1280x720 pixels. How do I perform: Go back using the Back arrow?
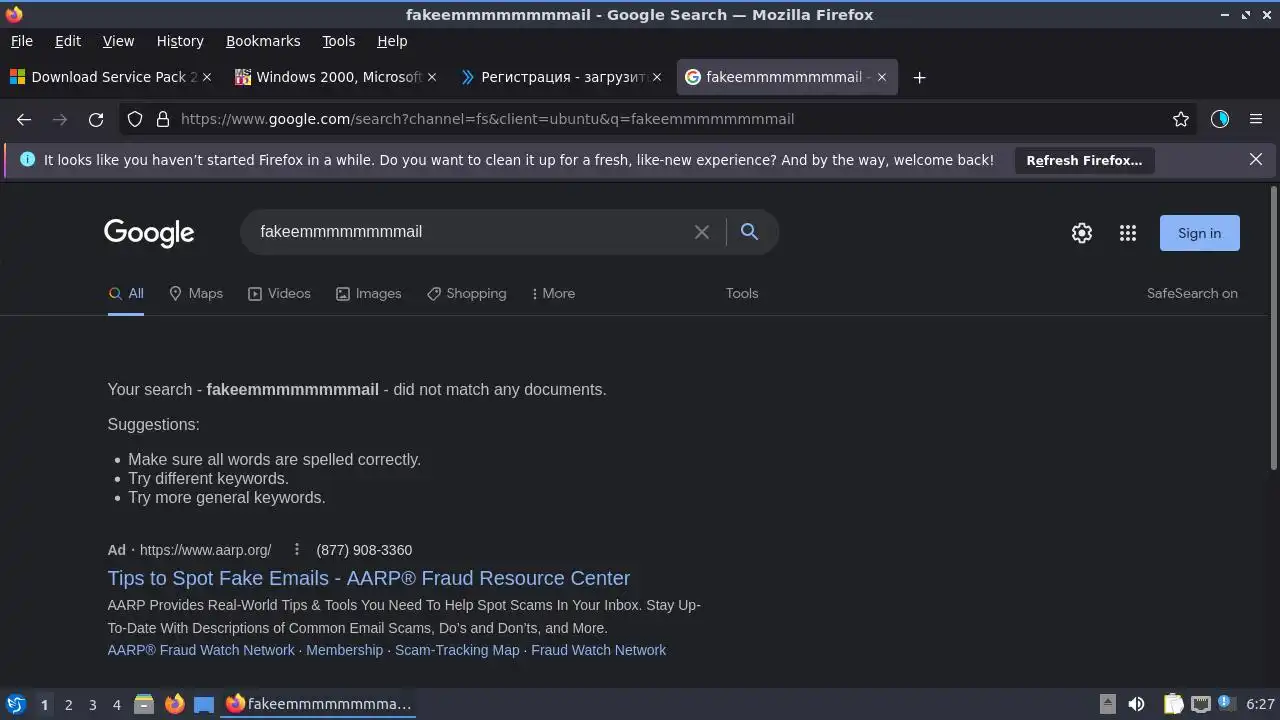(24, 119)
